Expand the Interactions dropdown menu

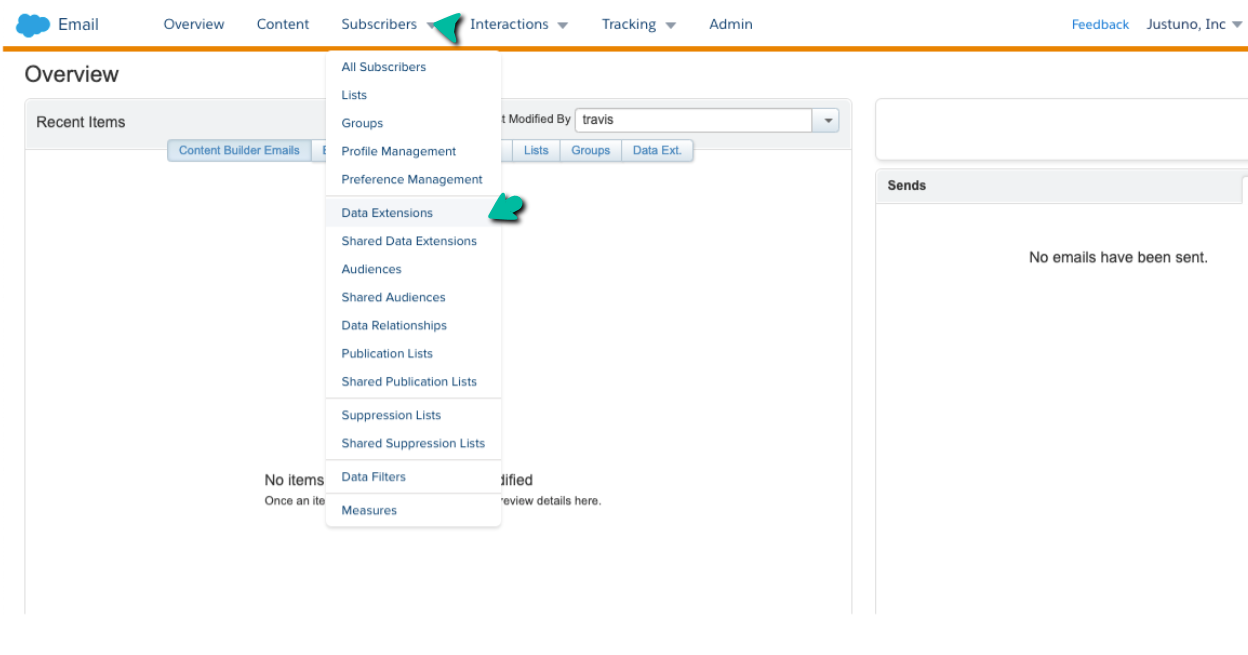(519, 24)
